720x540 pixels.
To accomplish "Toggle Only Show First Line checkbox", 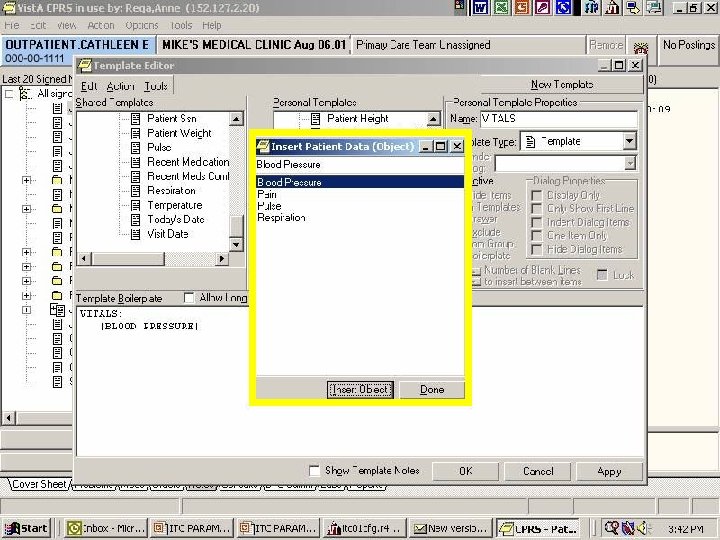I will (536, 209).
